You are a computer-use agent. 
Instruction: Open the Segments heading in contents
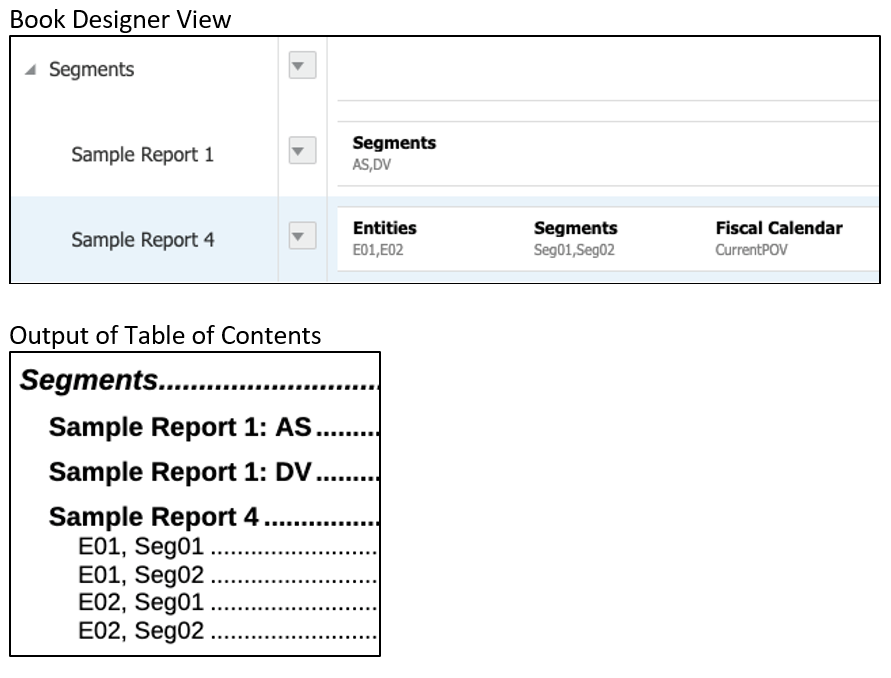tap(90, 381)
